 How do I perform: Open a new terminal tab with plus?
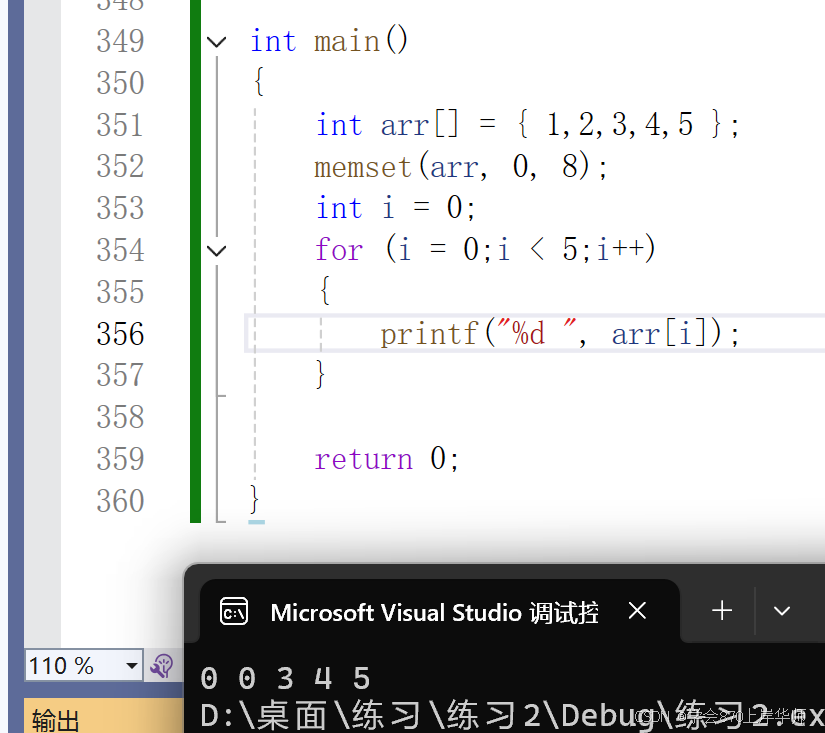[722, 611]
